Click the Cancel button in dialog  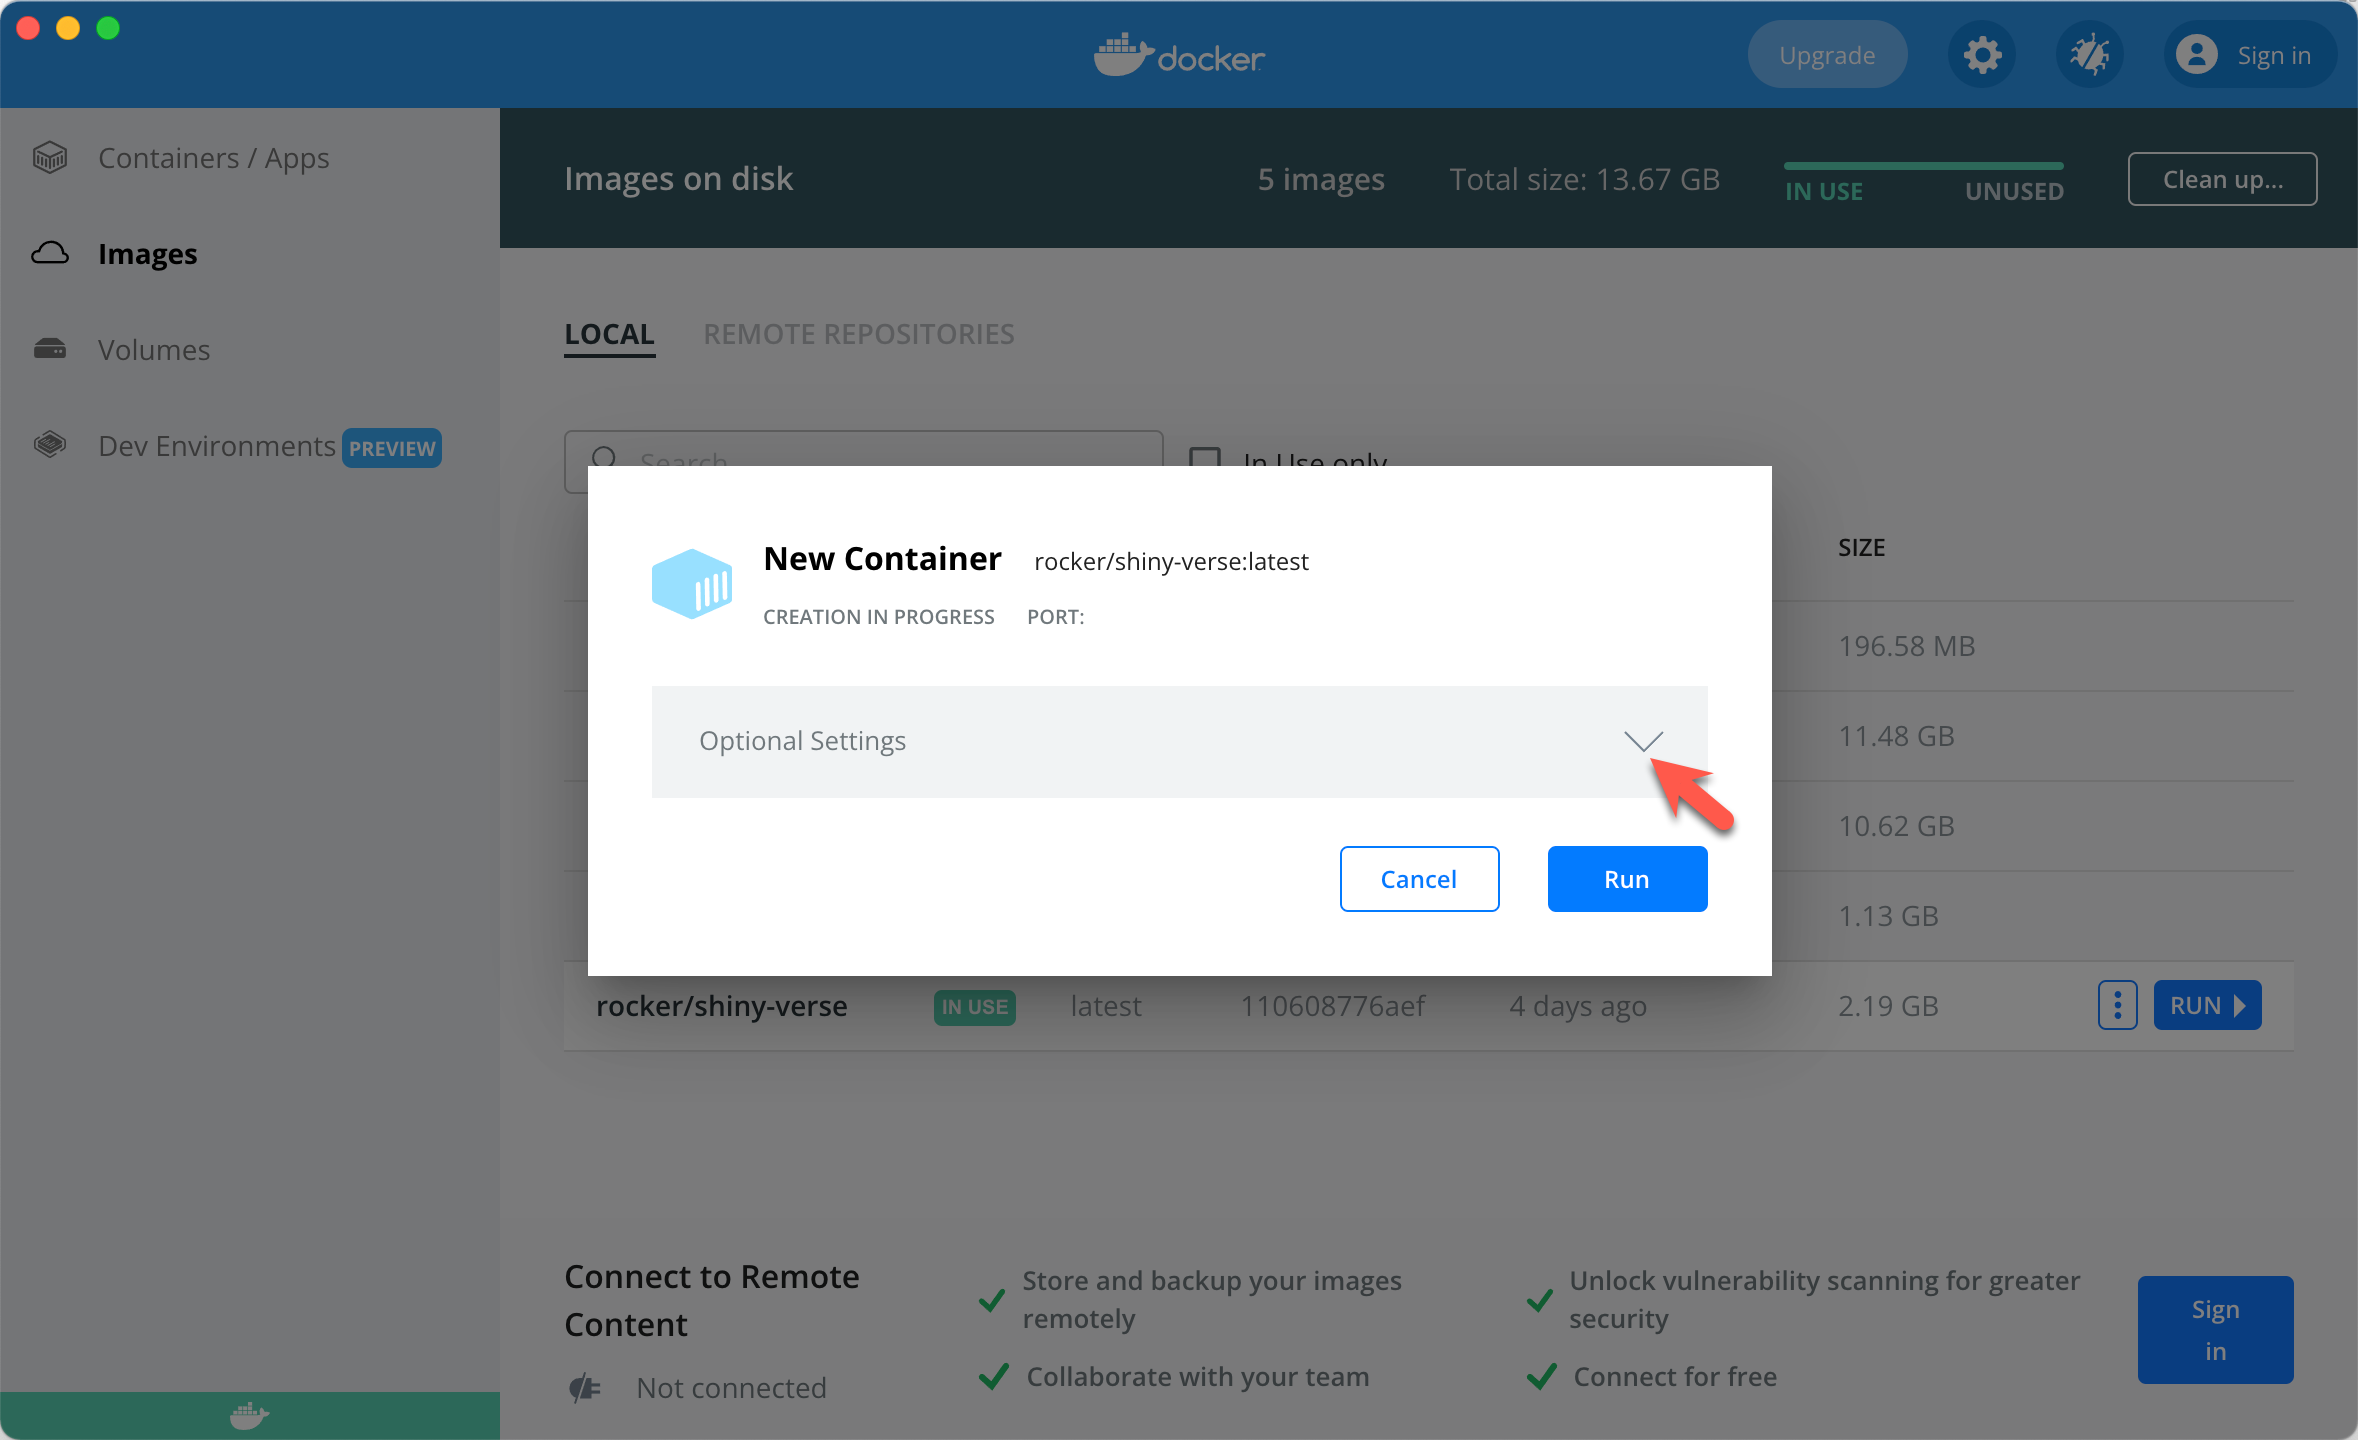tap(1419, 879)
